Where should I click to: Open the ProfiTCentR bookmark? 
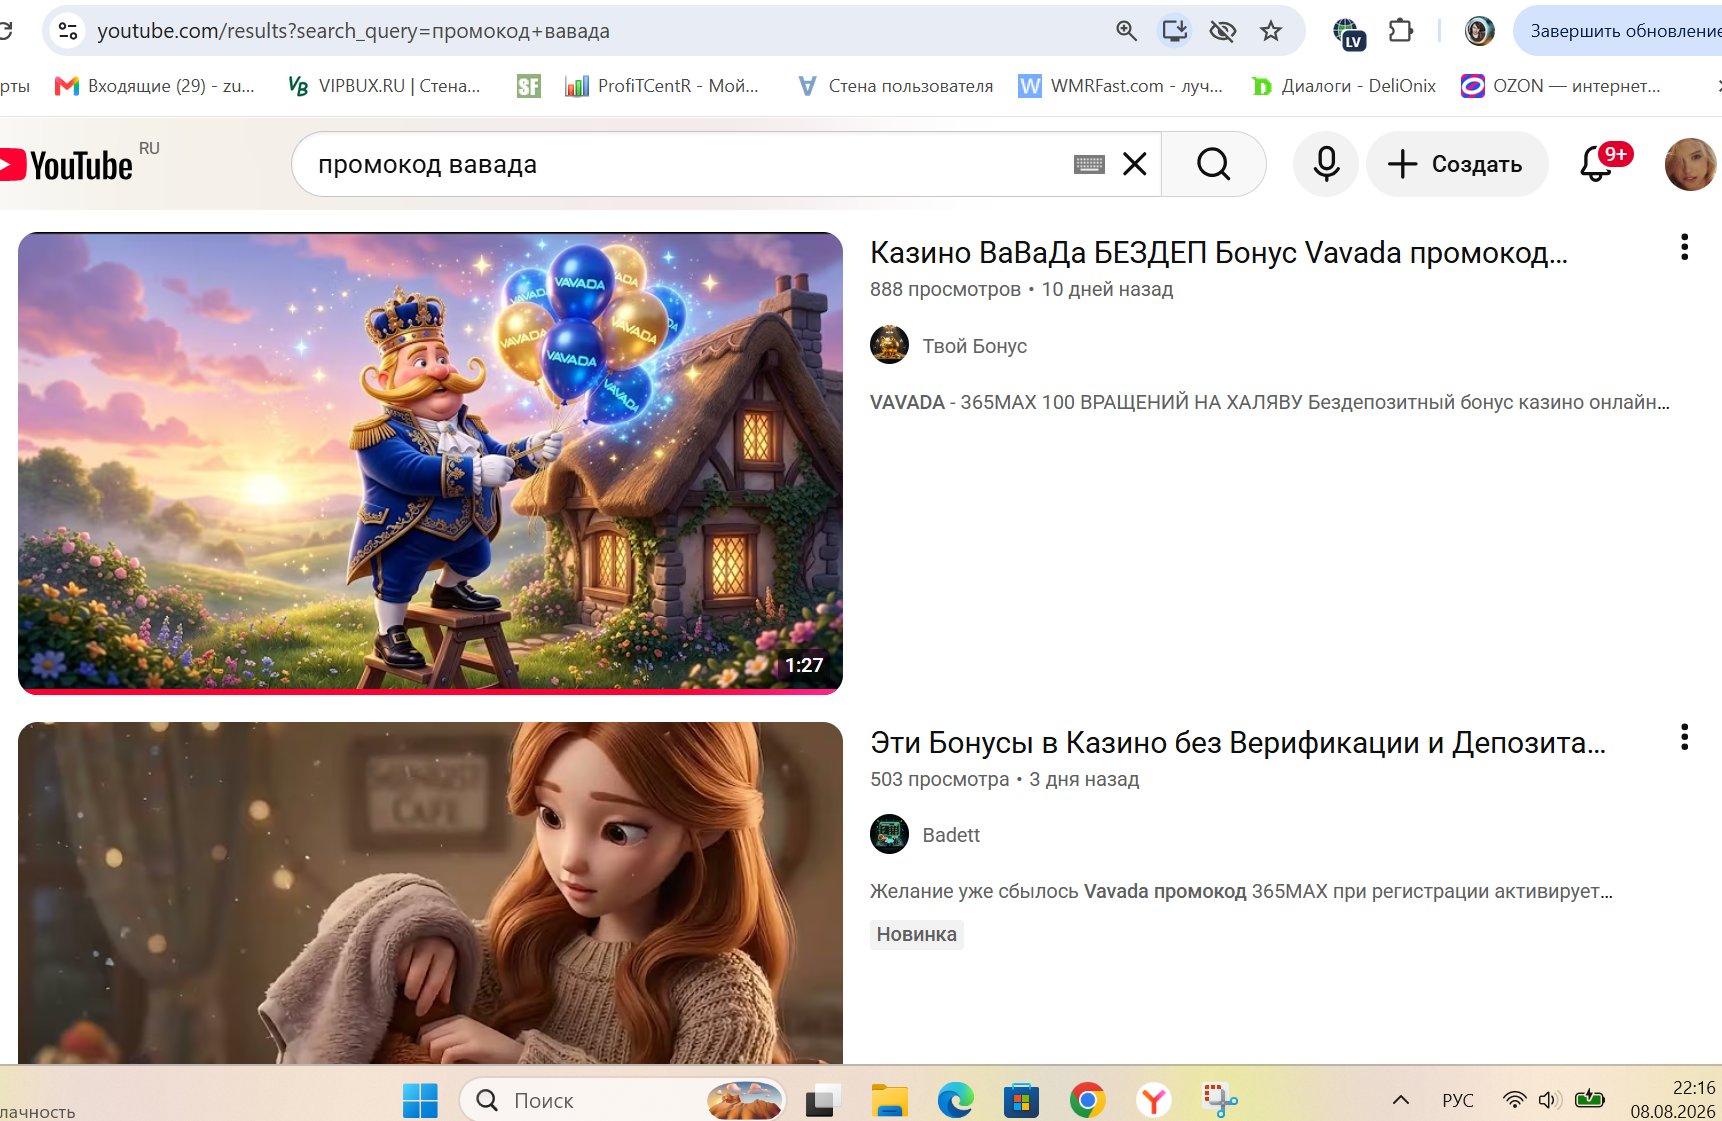point(662,86)
